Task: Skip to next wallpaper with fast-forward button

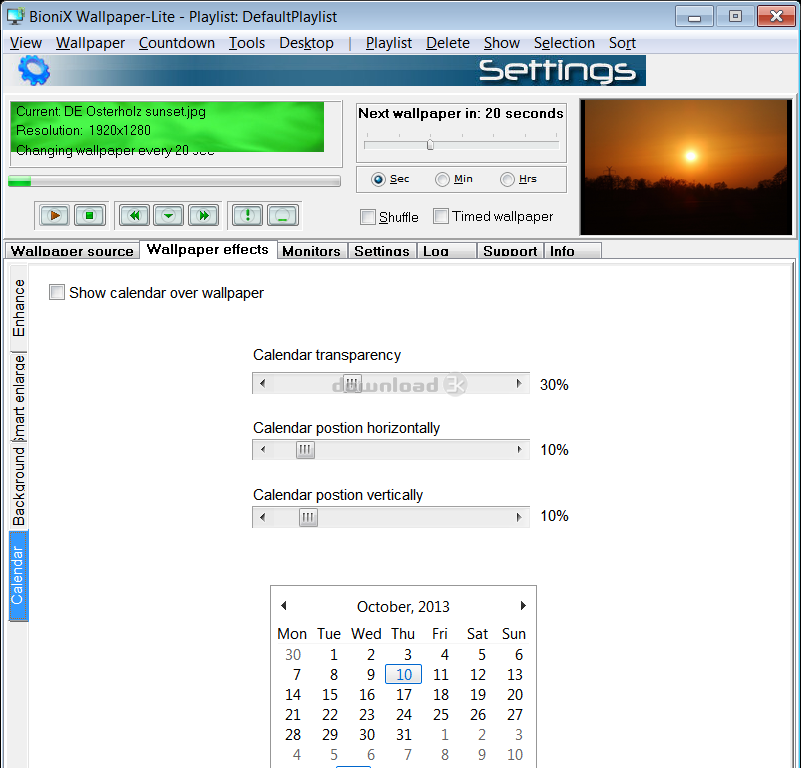Action: click(x=203, y=216)
